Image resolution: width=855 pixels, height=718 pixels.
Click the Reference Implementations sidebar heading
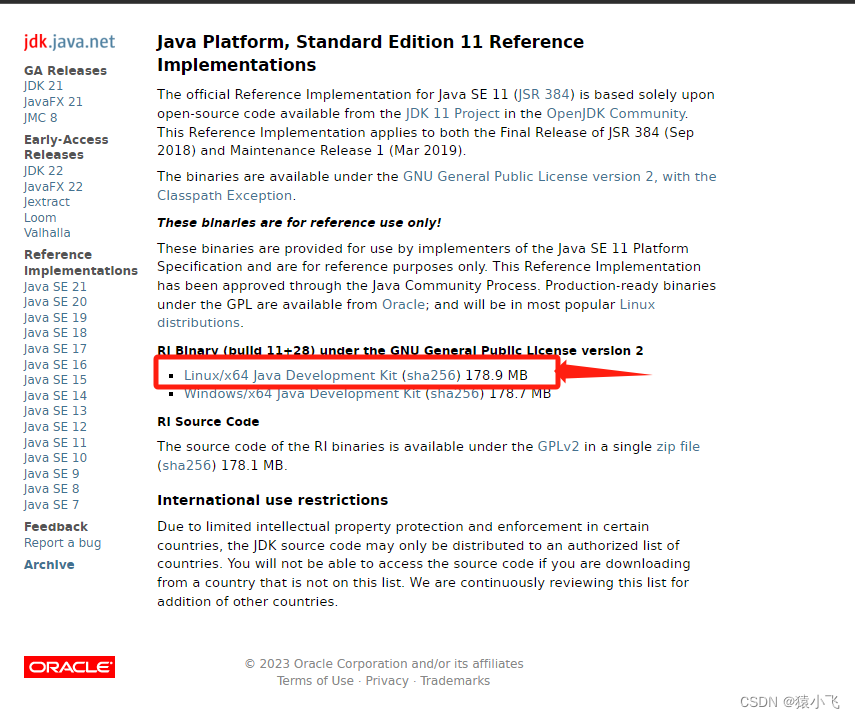(81, 262)
